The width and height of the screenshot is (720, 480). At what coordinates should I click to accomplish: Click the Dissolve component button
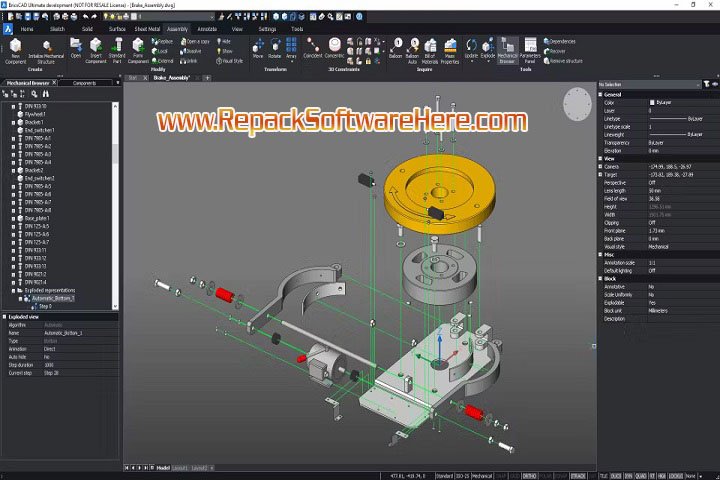[x=191, y=51]
